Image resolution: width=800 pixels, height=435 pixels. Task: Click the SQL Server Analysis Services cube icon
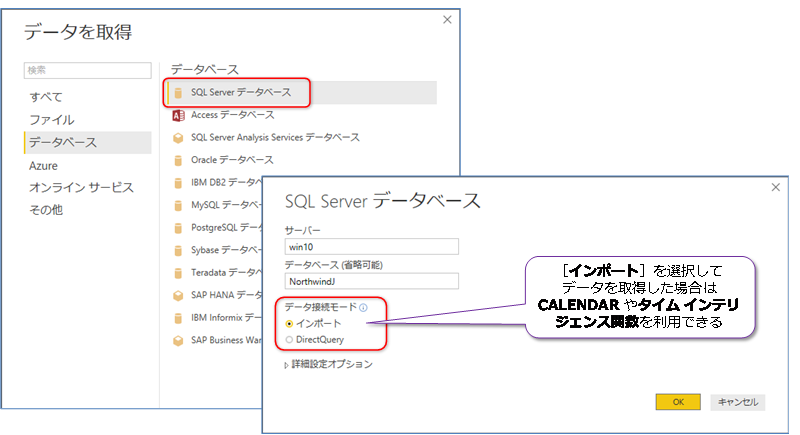pyautogui.click(x=178, y=138)
